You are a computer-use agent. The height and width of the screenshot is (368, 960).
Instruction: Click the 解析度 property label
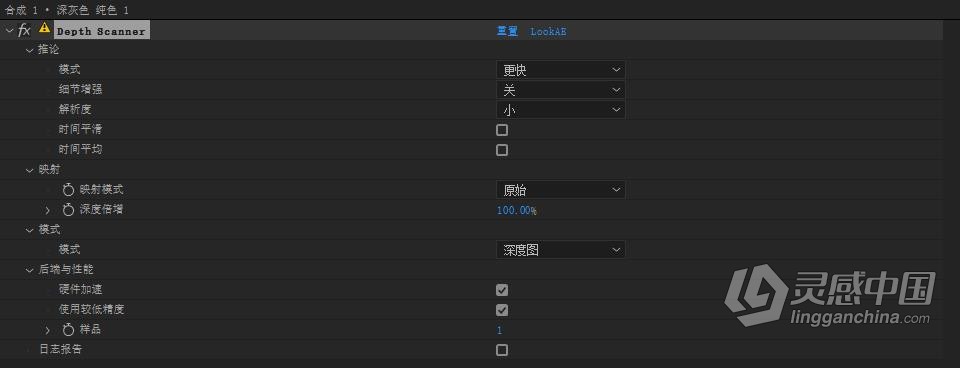(75, 110)
